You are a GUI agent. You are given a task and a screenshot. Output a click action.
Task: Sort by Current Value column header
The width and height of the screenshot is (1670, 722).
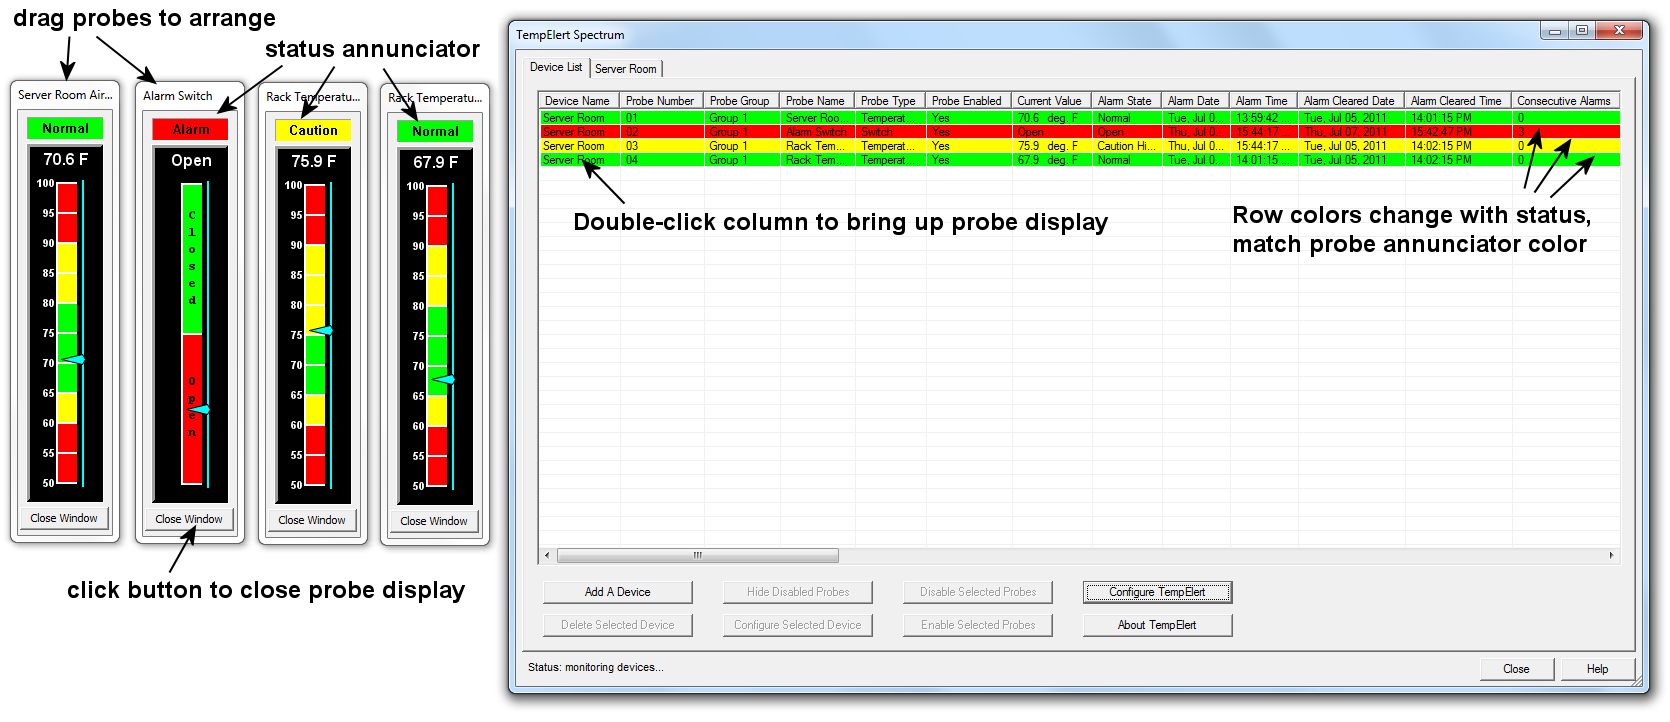pyautogui.click(x=1051, y=101)
